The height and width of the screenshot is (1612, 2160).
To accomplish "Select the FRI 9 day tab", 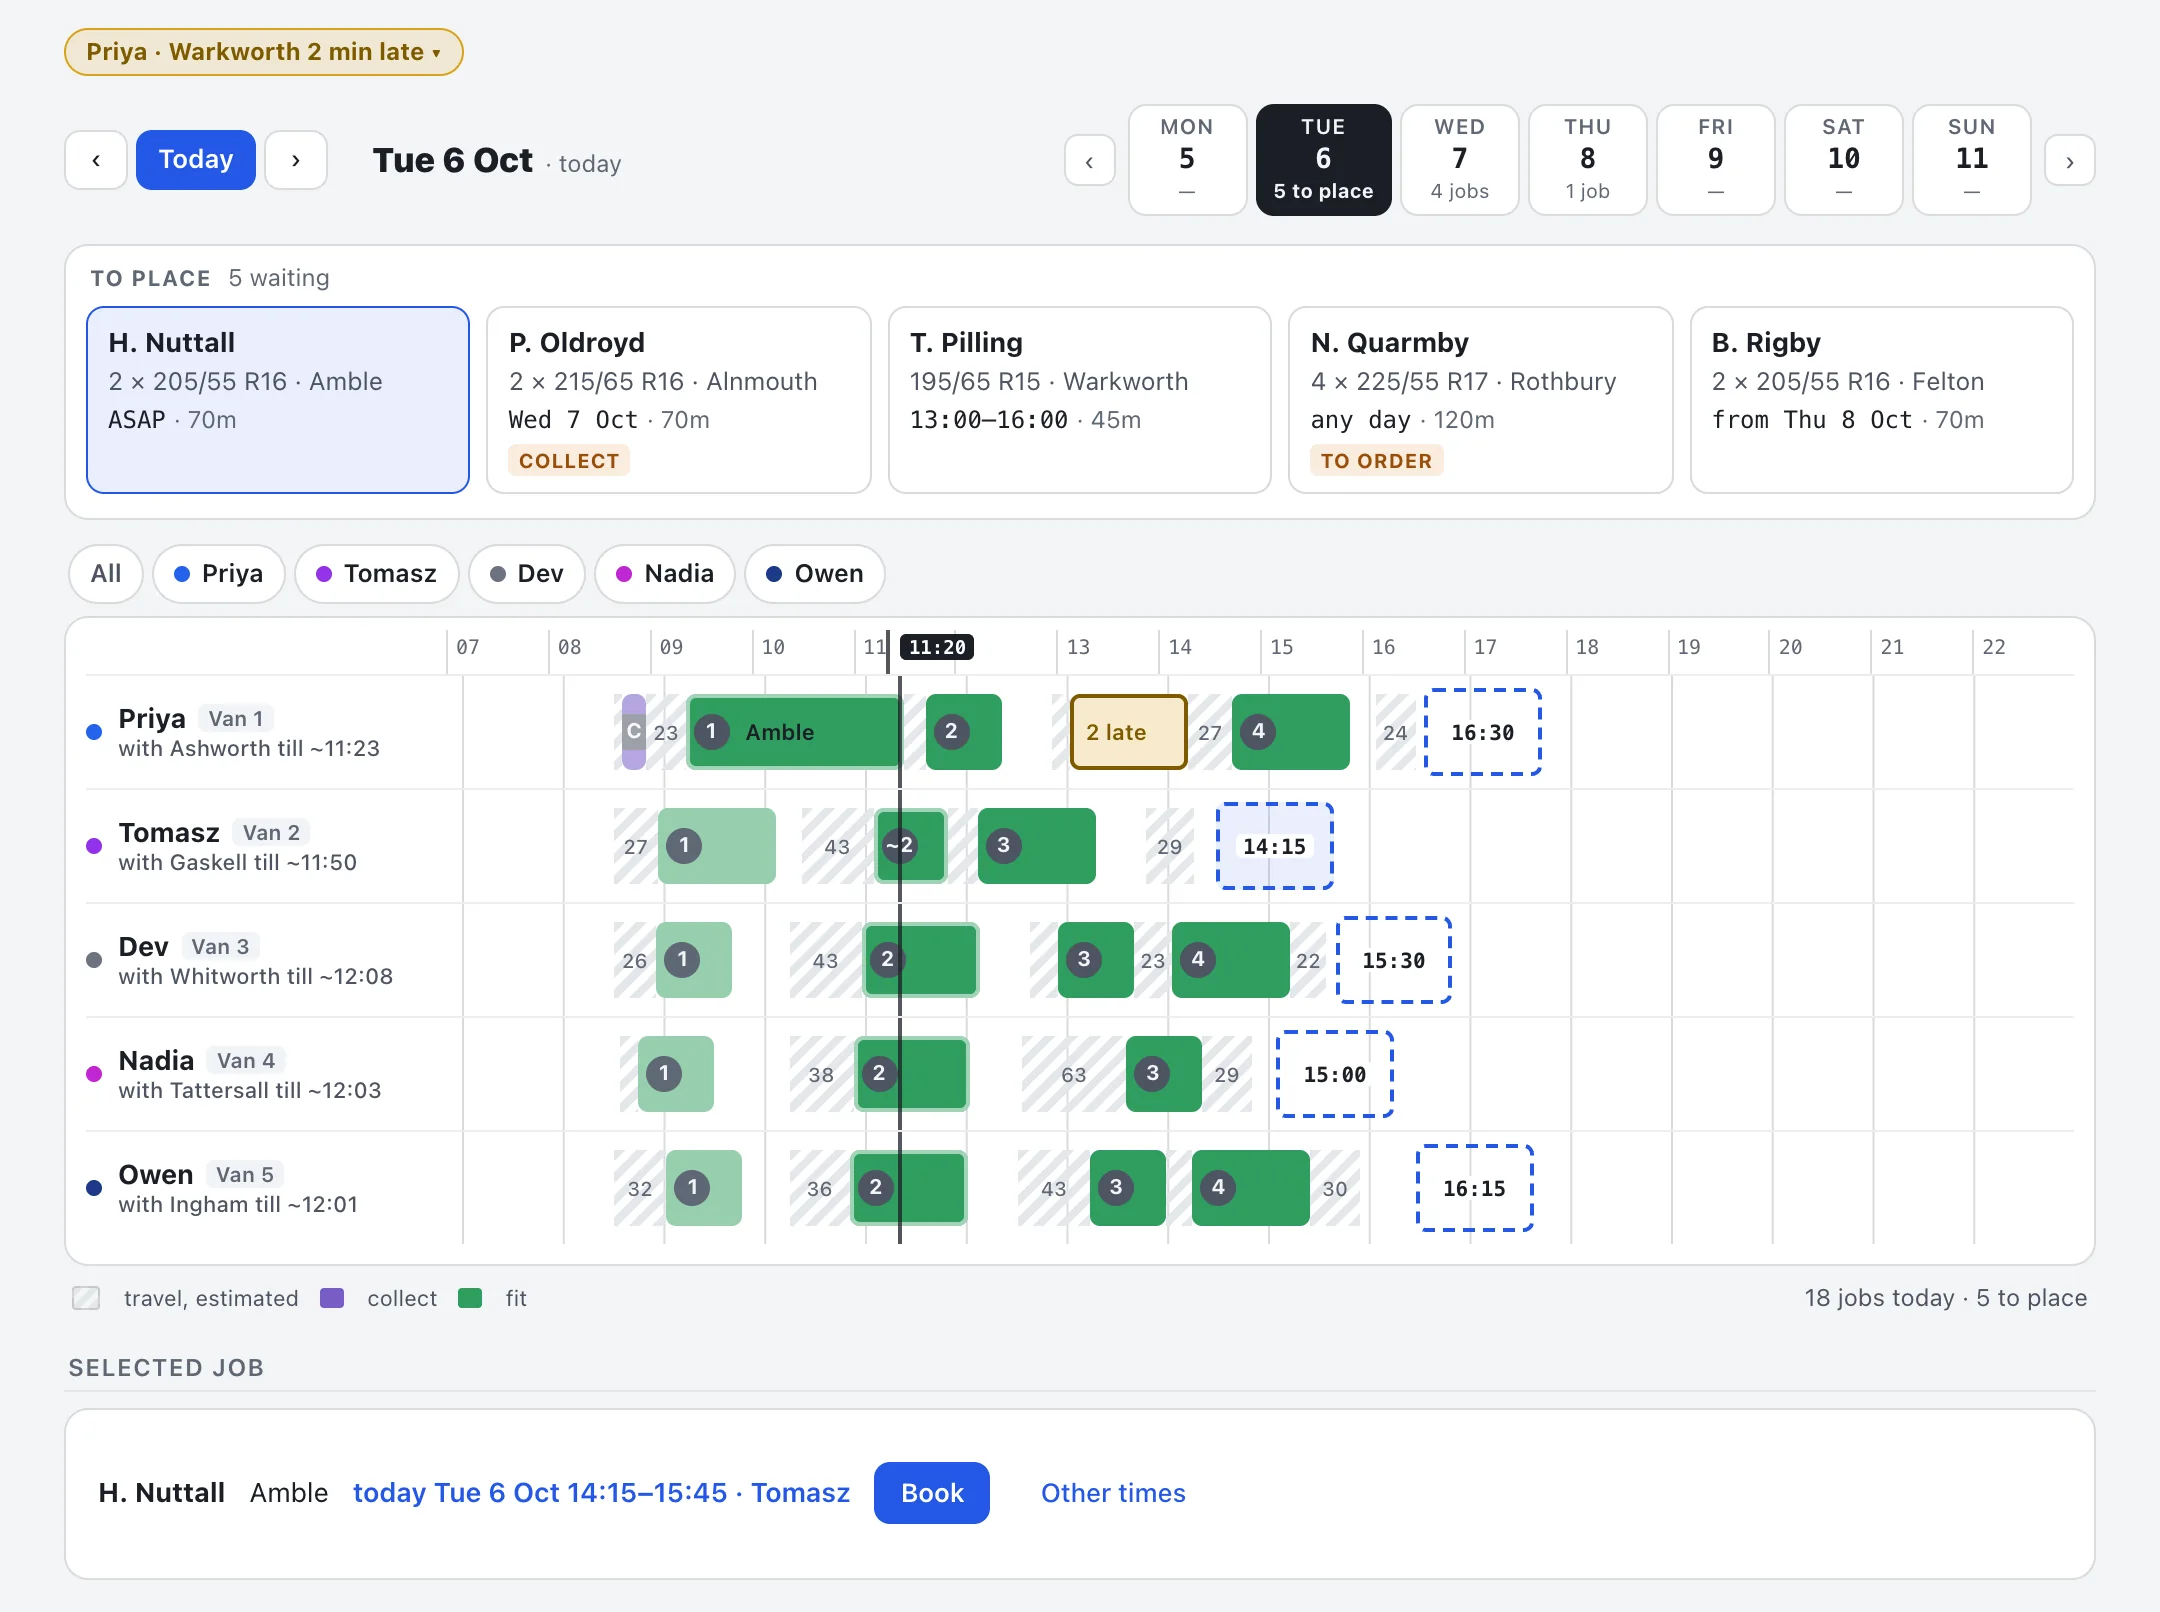I will click(1715, 160).
